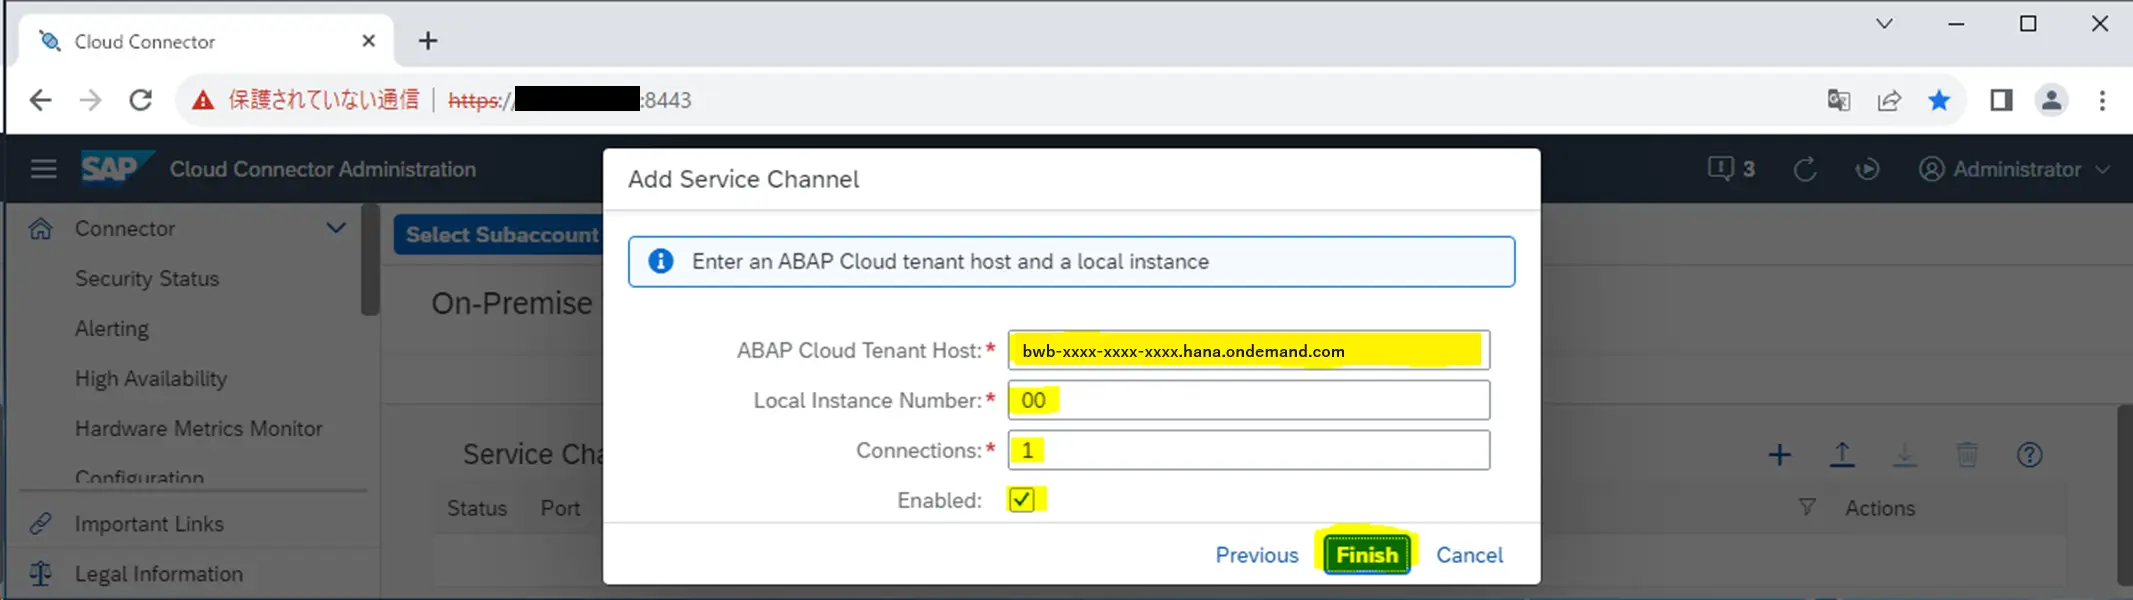Image resolution: width=2133 pixels, height=600 pixels.
Task: Click the Port column header
Action: coord(561,509)
